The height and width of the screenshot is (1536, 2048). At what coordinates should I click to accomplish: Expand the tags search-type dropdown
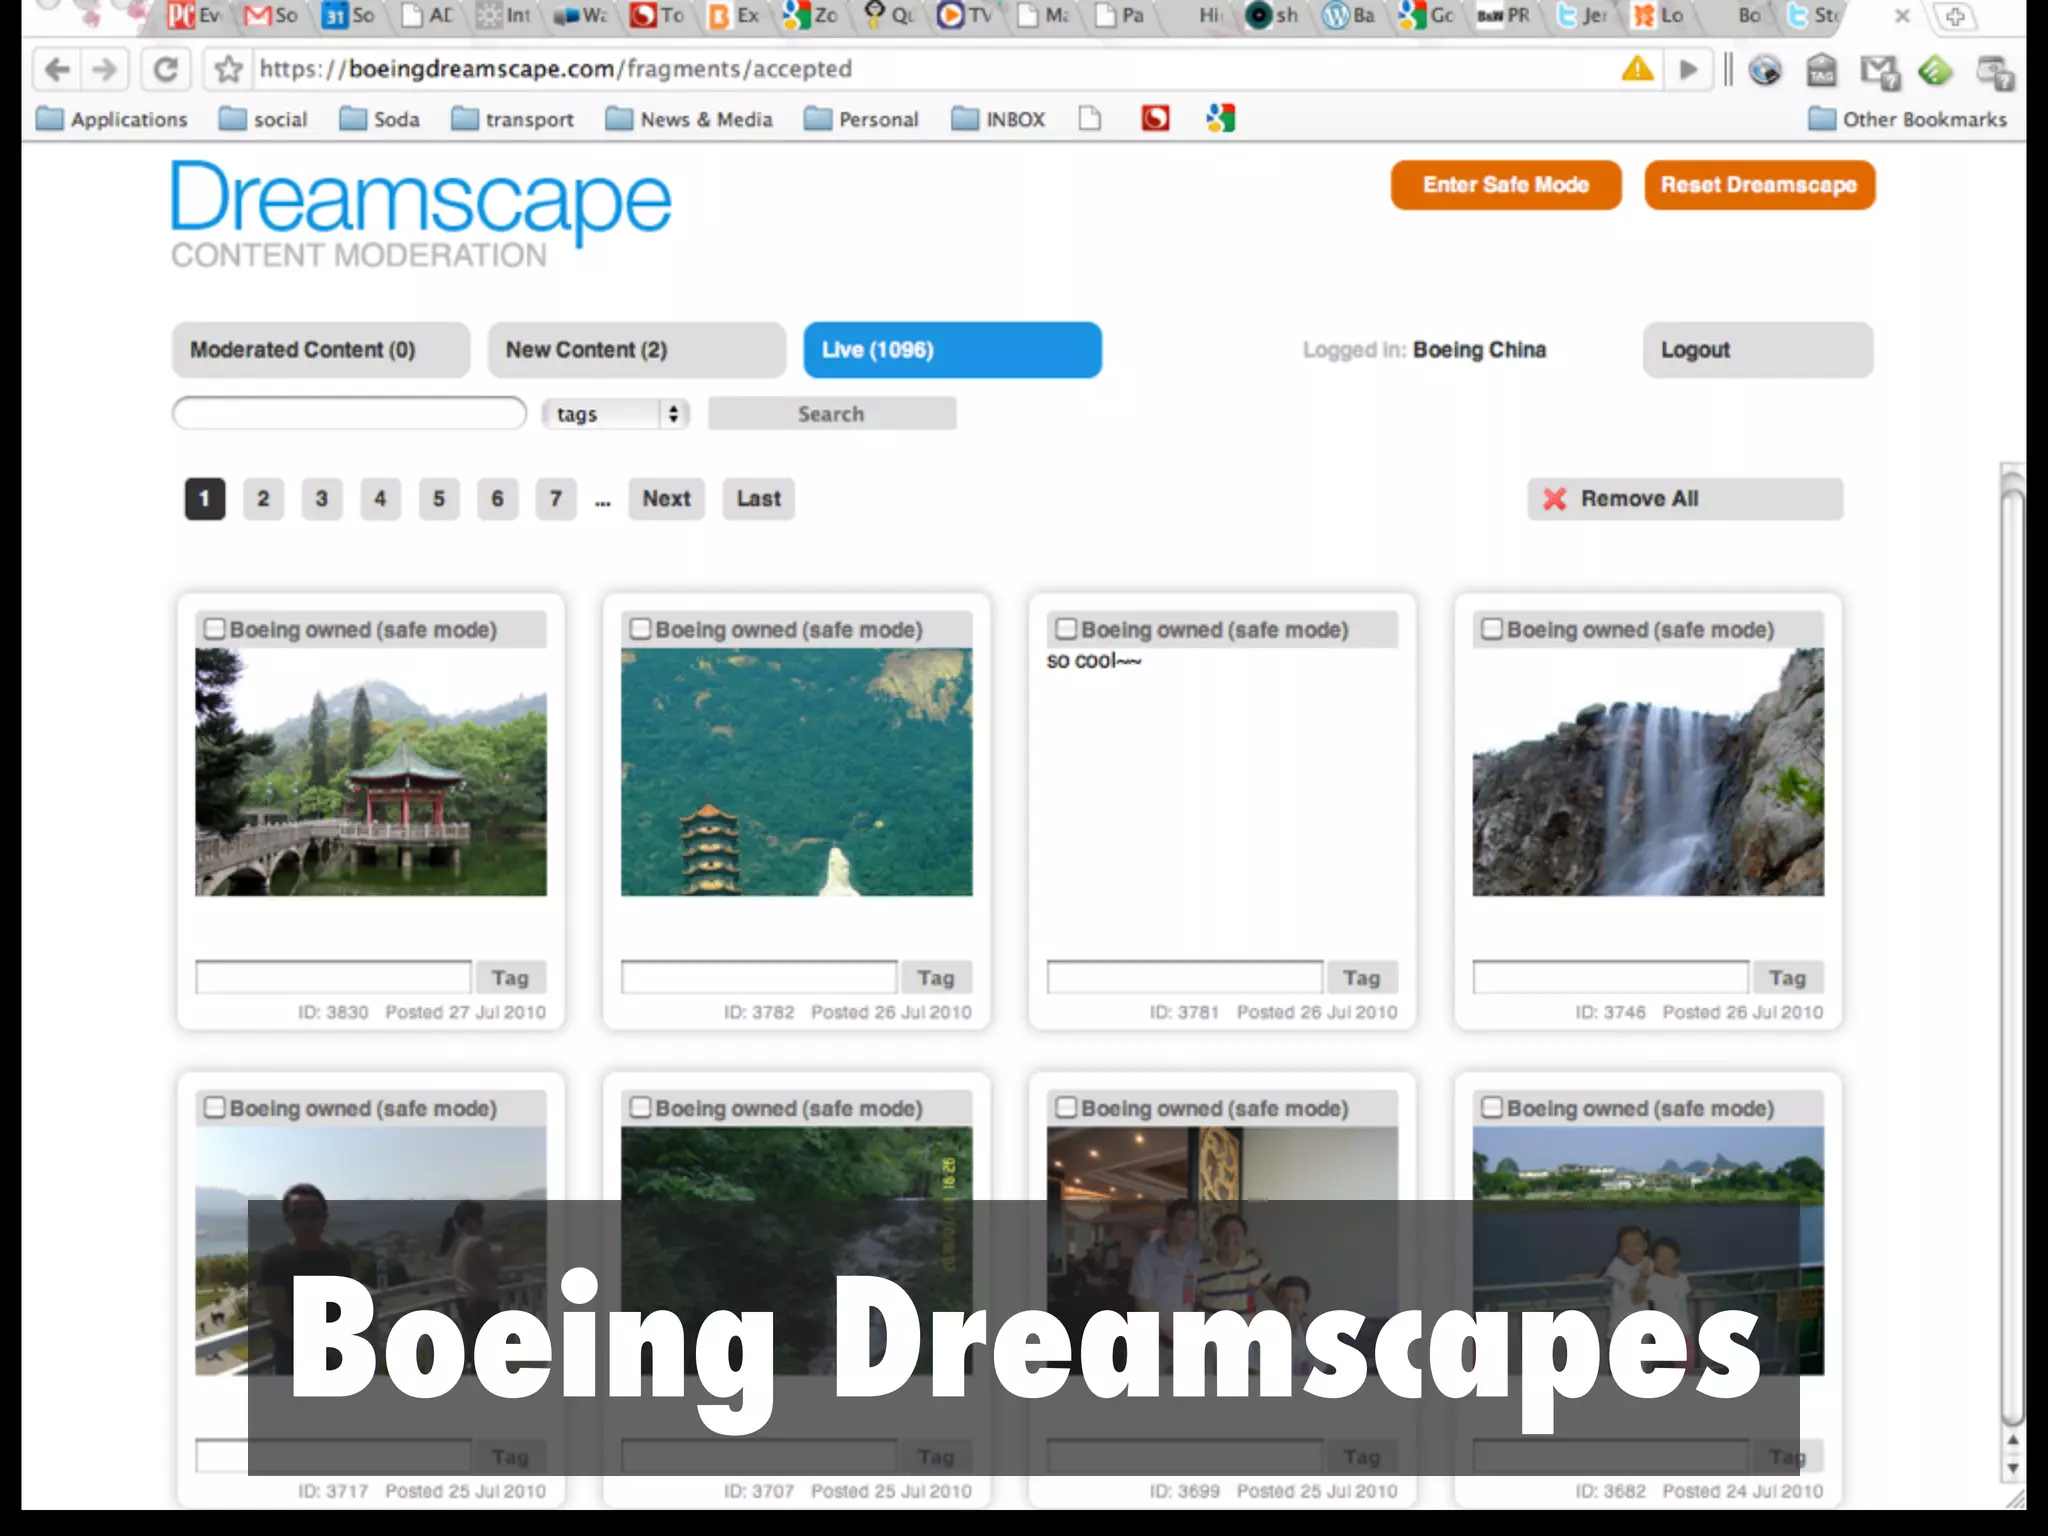pos(616,414)
